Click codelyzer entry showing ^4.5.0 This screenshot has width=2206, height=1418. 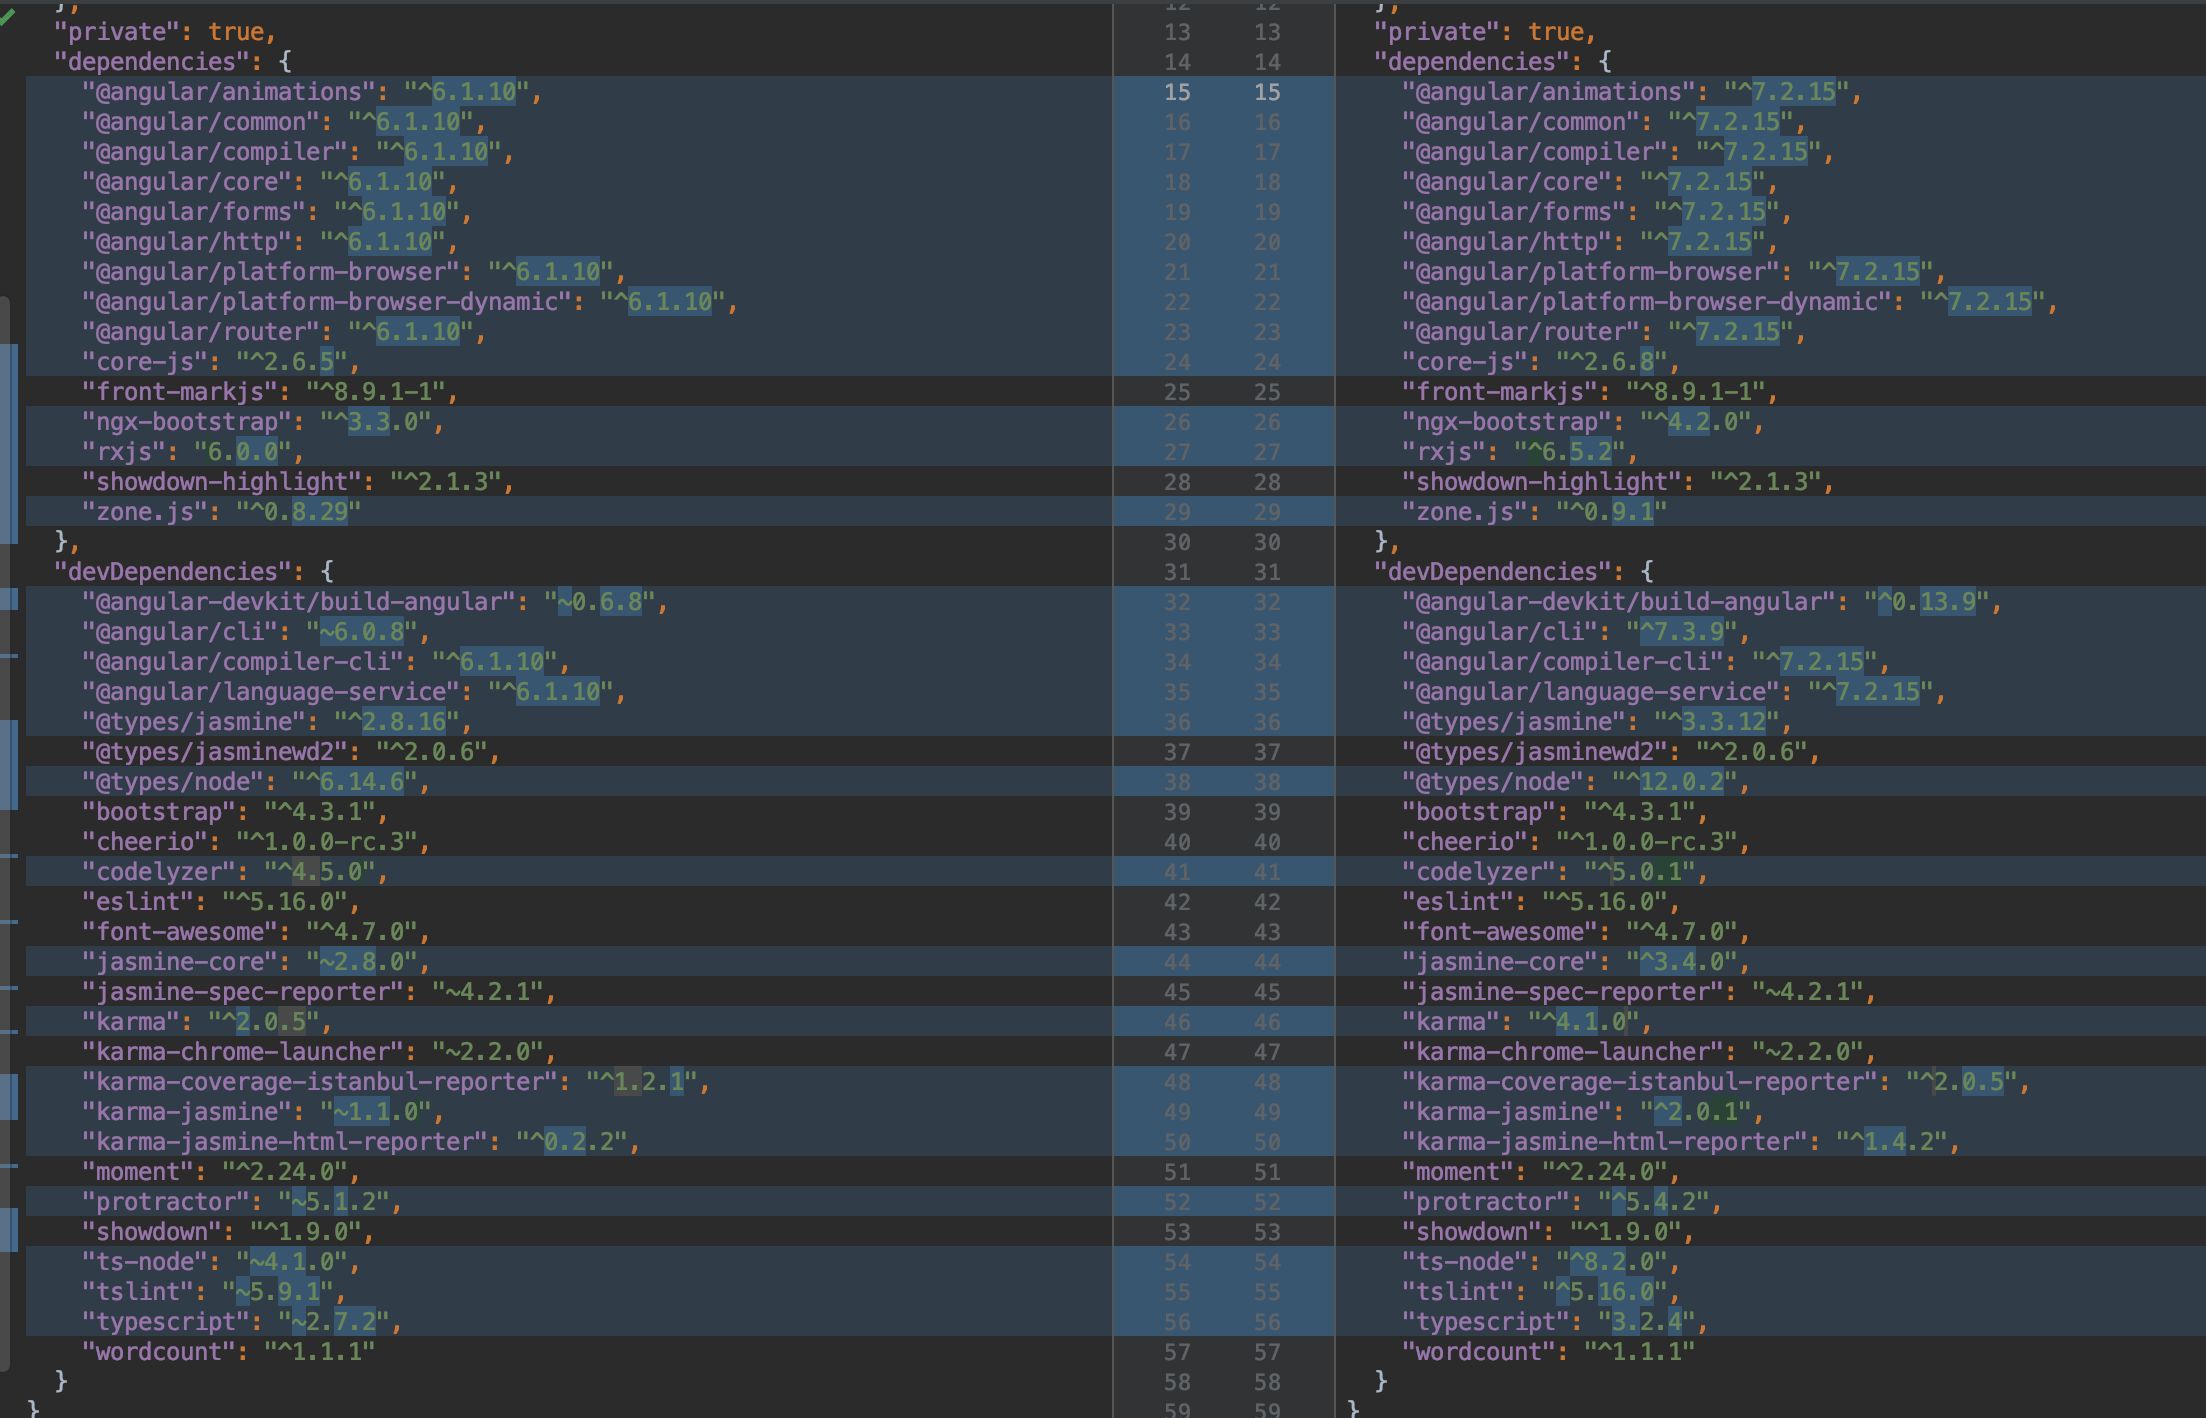click(235, 872)
